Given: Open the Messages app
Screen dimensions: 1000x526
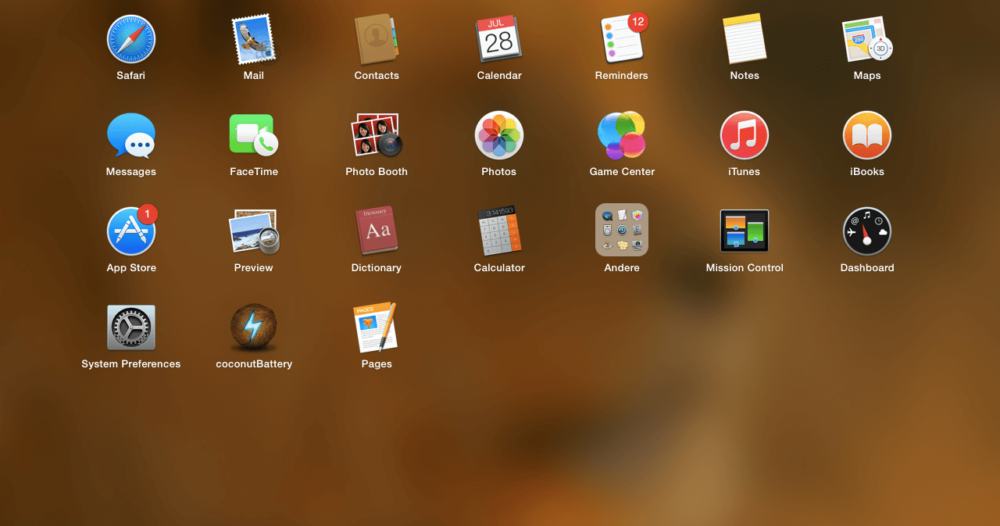Looking at the screenshot, I should tap(131, 135).
